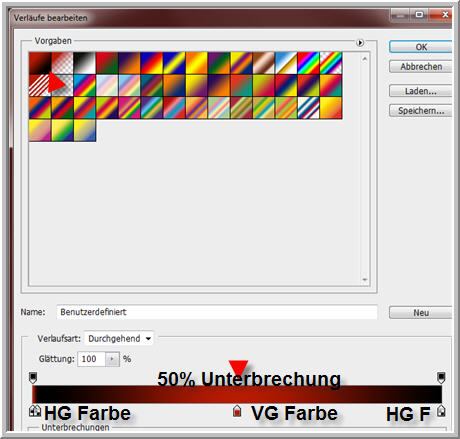
Task: Select the right opacity stop above gradient bar
Action: (441, 378)
